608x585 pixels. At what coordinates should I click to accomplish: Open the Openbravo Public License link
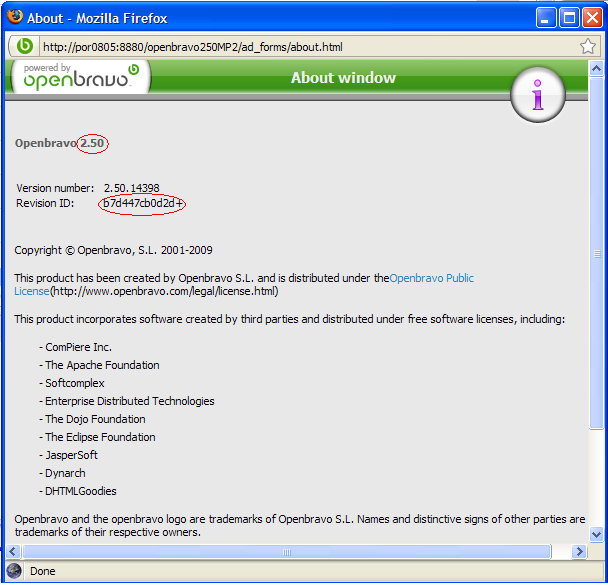tap(431, 278)
